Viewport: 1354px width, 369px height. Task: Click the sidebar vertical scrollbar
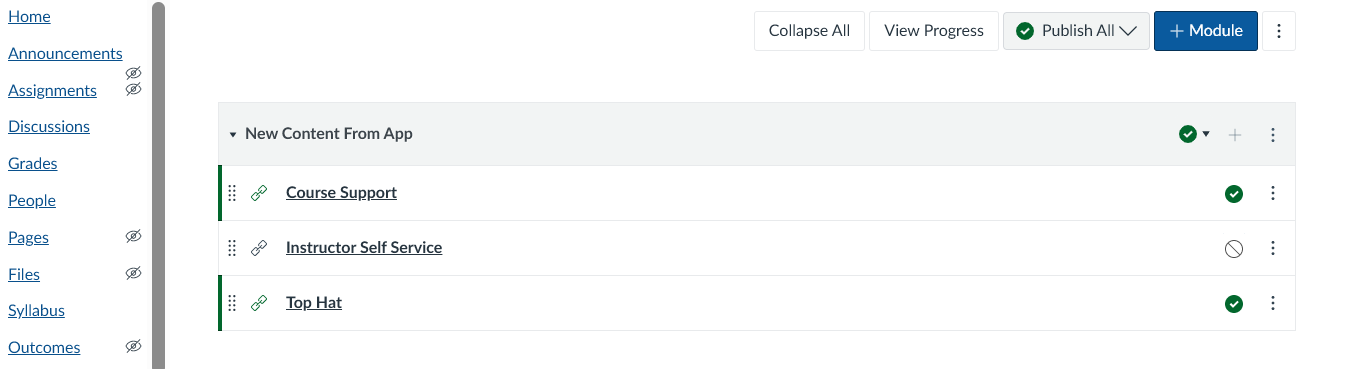tap(158, 185)
